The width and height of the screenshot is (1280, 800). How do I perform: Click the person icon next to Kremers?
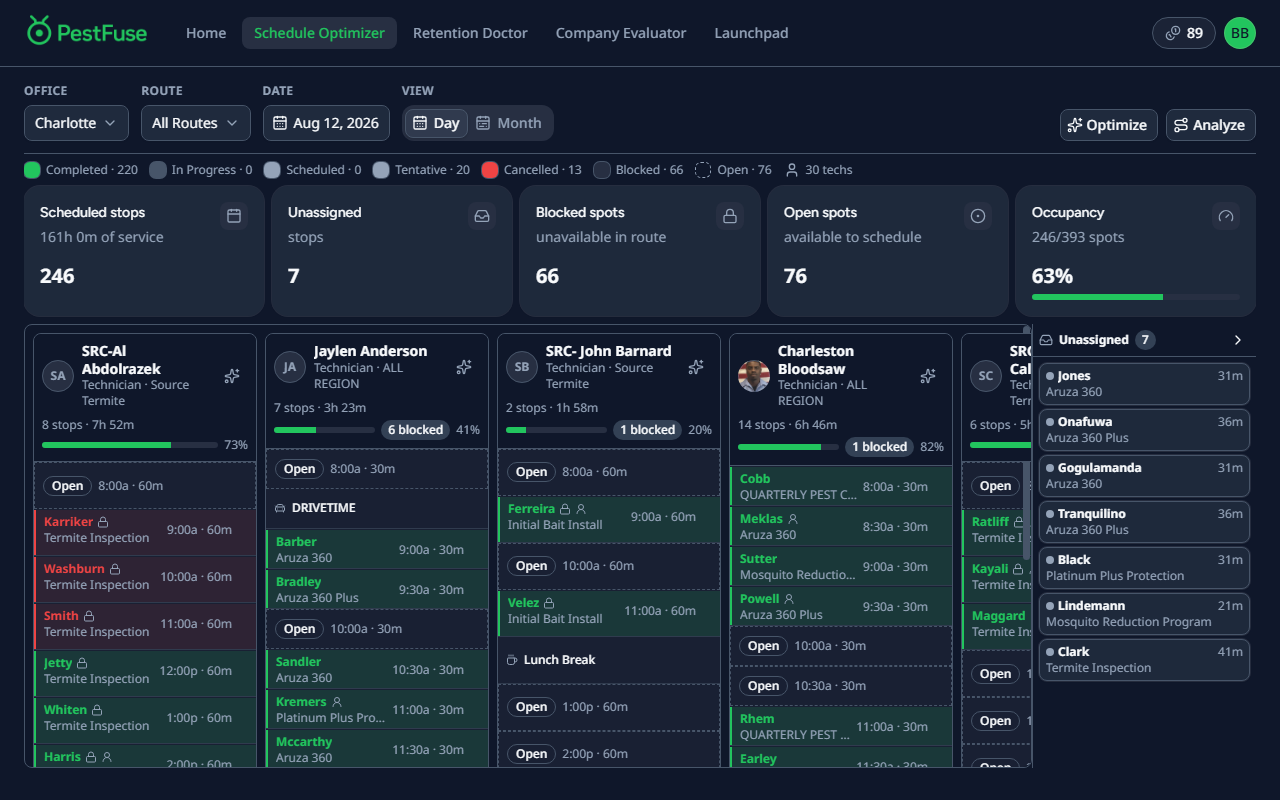(x=337, y=702)
